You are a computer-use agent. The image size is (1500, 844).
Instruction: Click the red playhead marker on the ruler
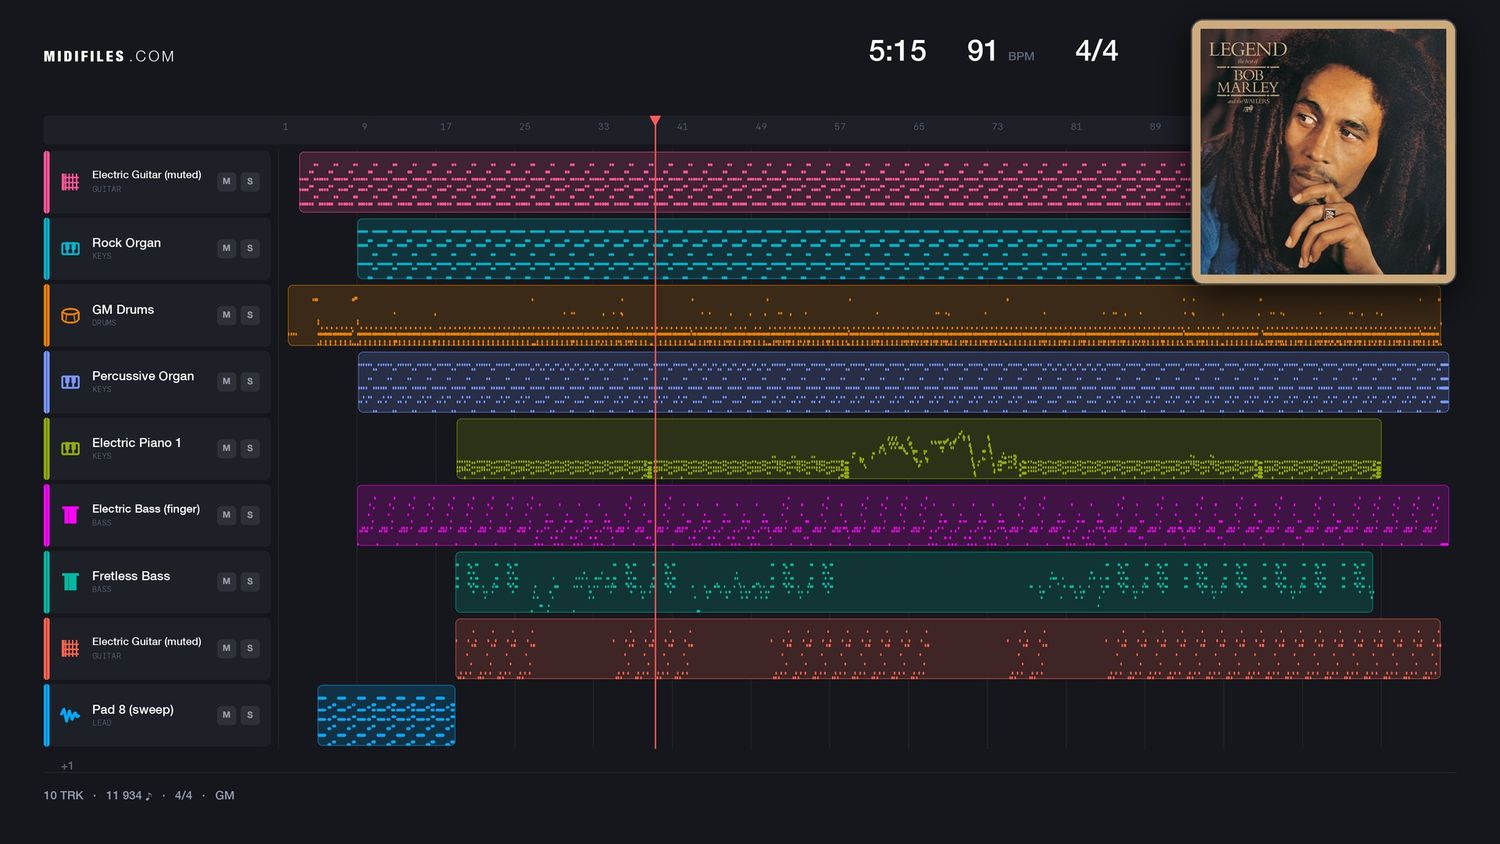(x=655, y=121)
